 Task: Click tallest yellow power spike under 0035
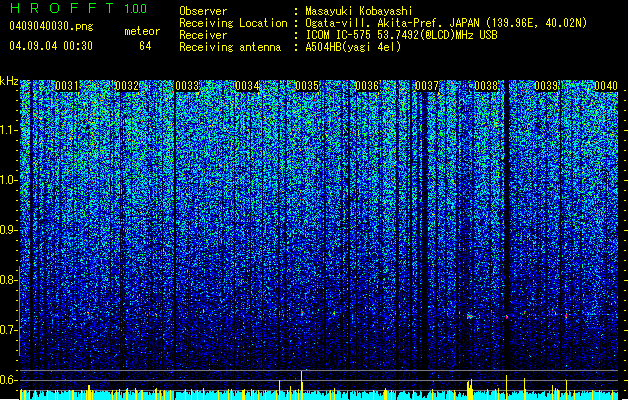(302, 385)
